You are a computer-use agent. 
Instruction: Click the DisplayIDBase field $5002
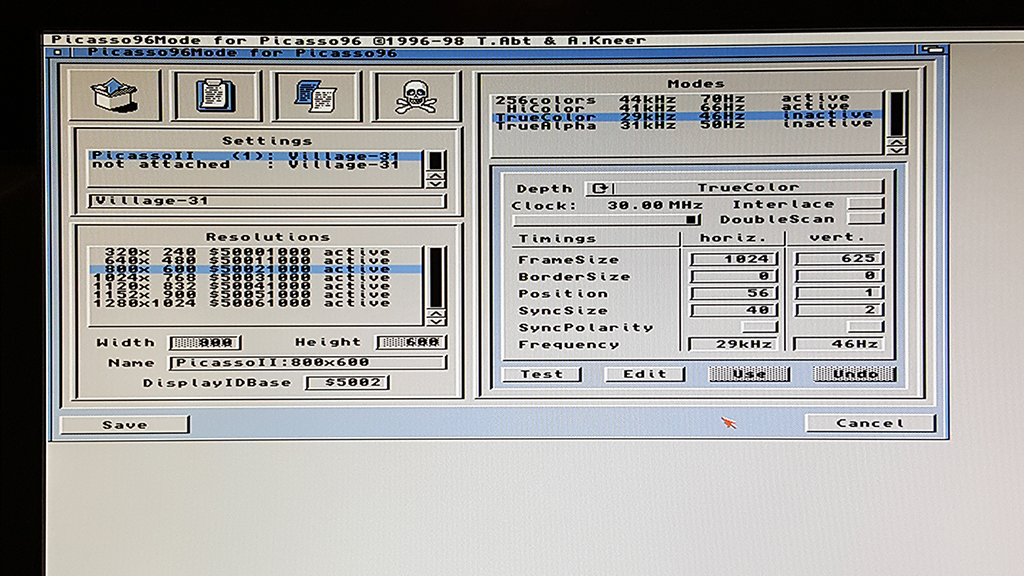pyautogui.click(x=347, y=382)
